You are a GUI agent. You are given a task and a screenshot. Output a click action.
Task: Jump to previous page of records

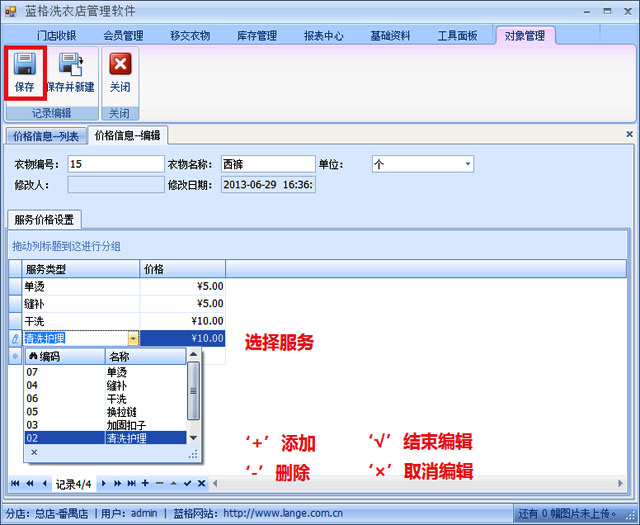tap(30, 483)
